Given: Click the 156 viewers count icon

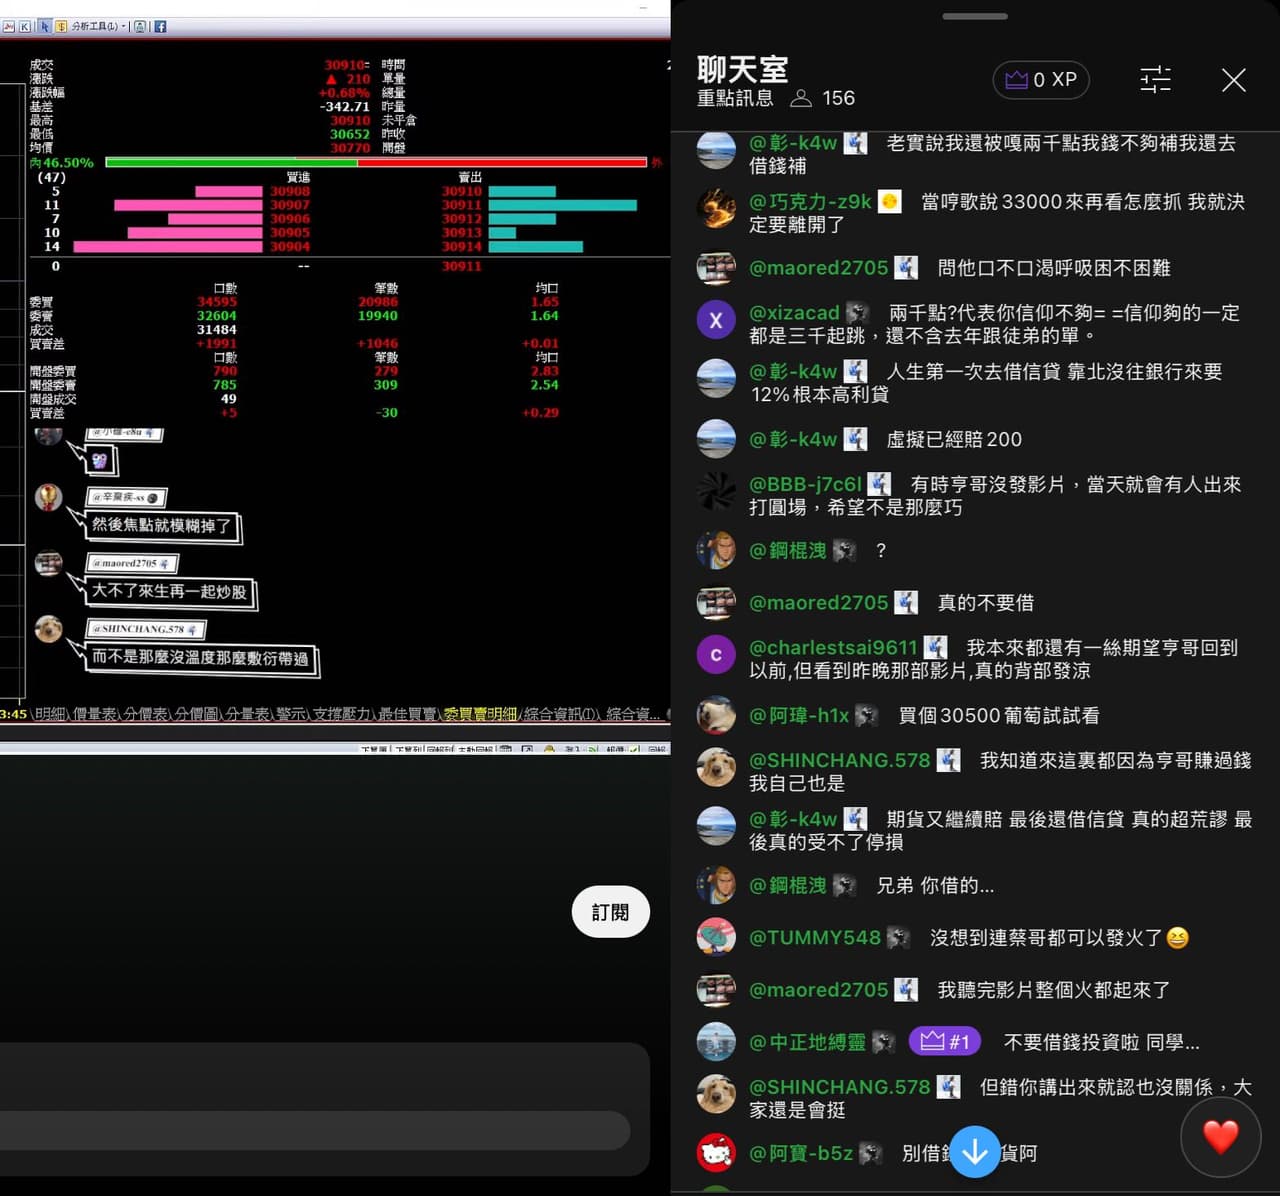Looking at the screenshot, I should [x=801, y=98].
